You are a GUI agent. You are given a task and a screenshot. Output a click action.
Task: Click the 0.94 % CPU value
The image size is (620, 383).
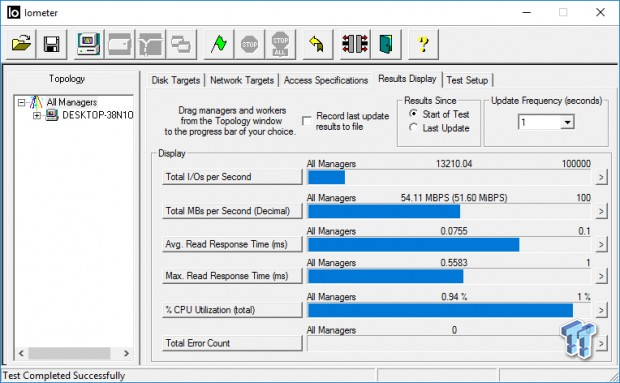point(454,296)
